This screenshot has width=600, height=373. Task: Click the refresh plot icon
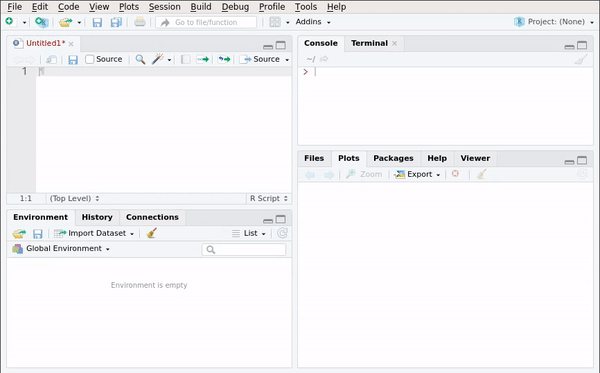click(x=582, y=174)
